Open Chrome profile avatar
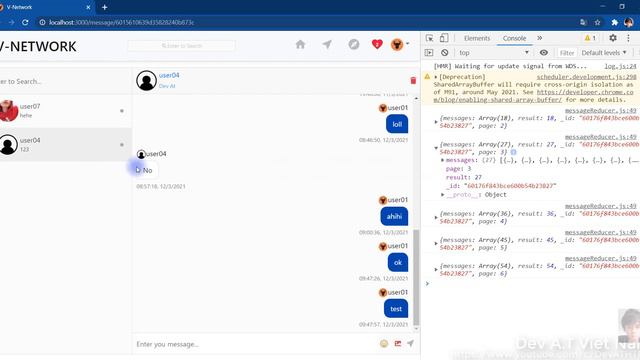 click(x=629, y=22)
